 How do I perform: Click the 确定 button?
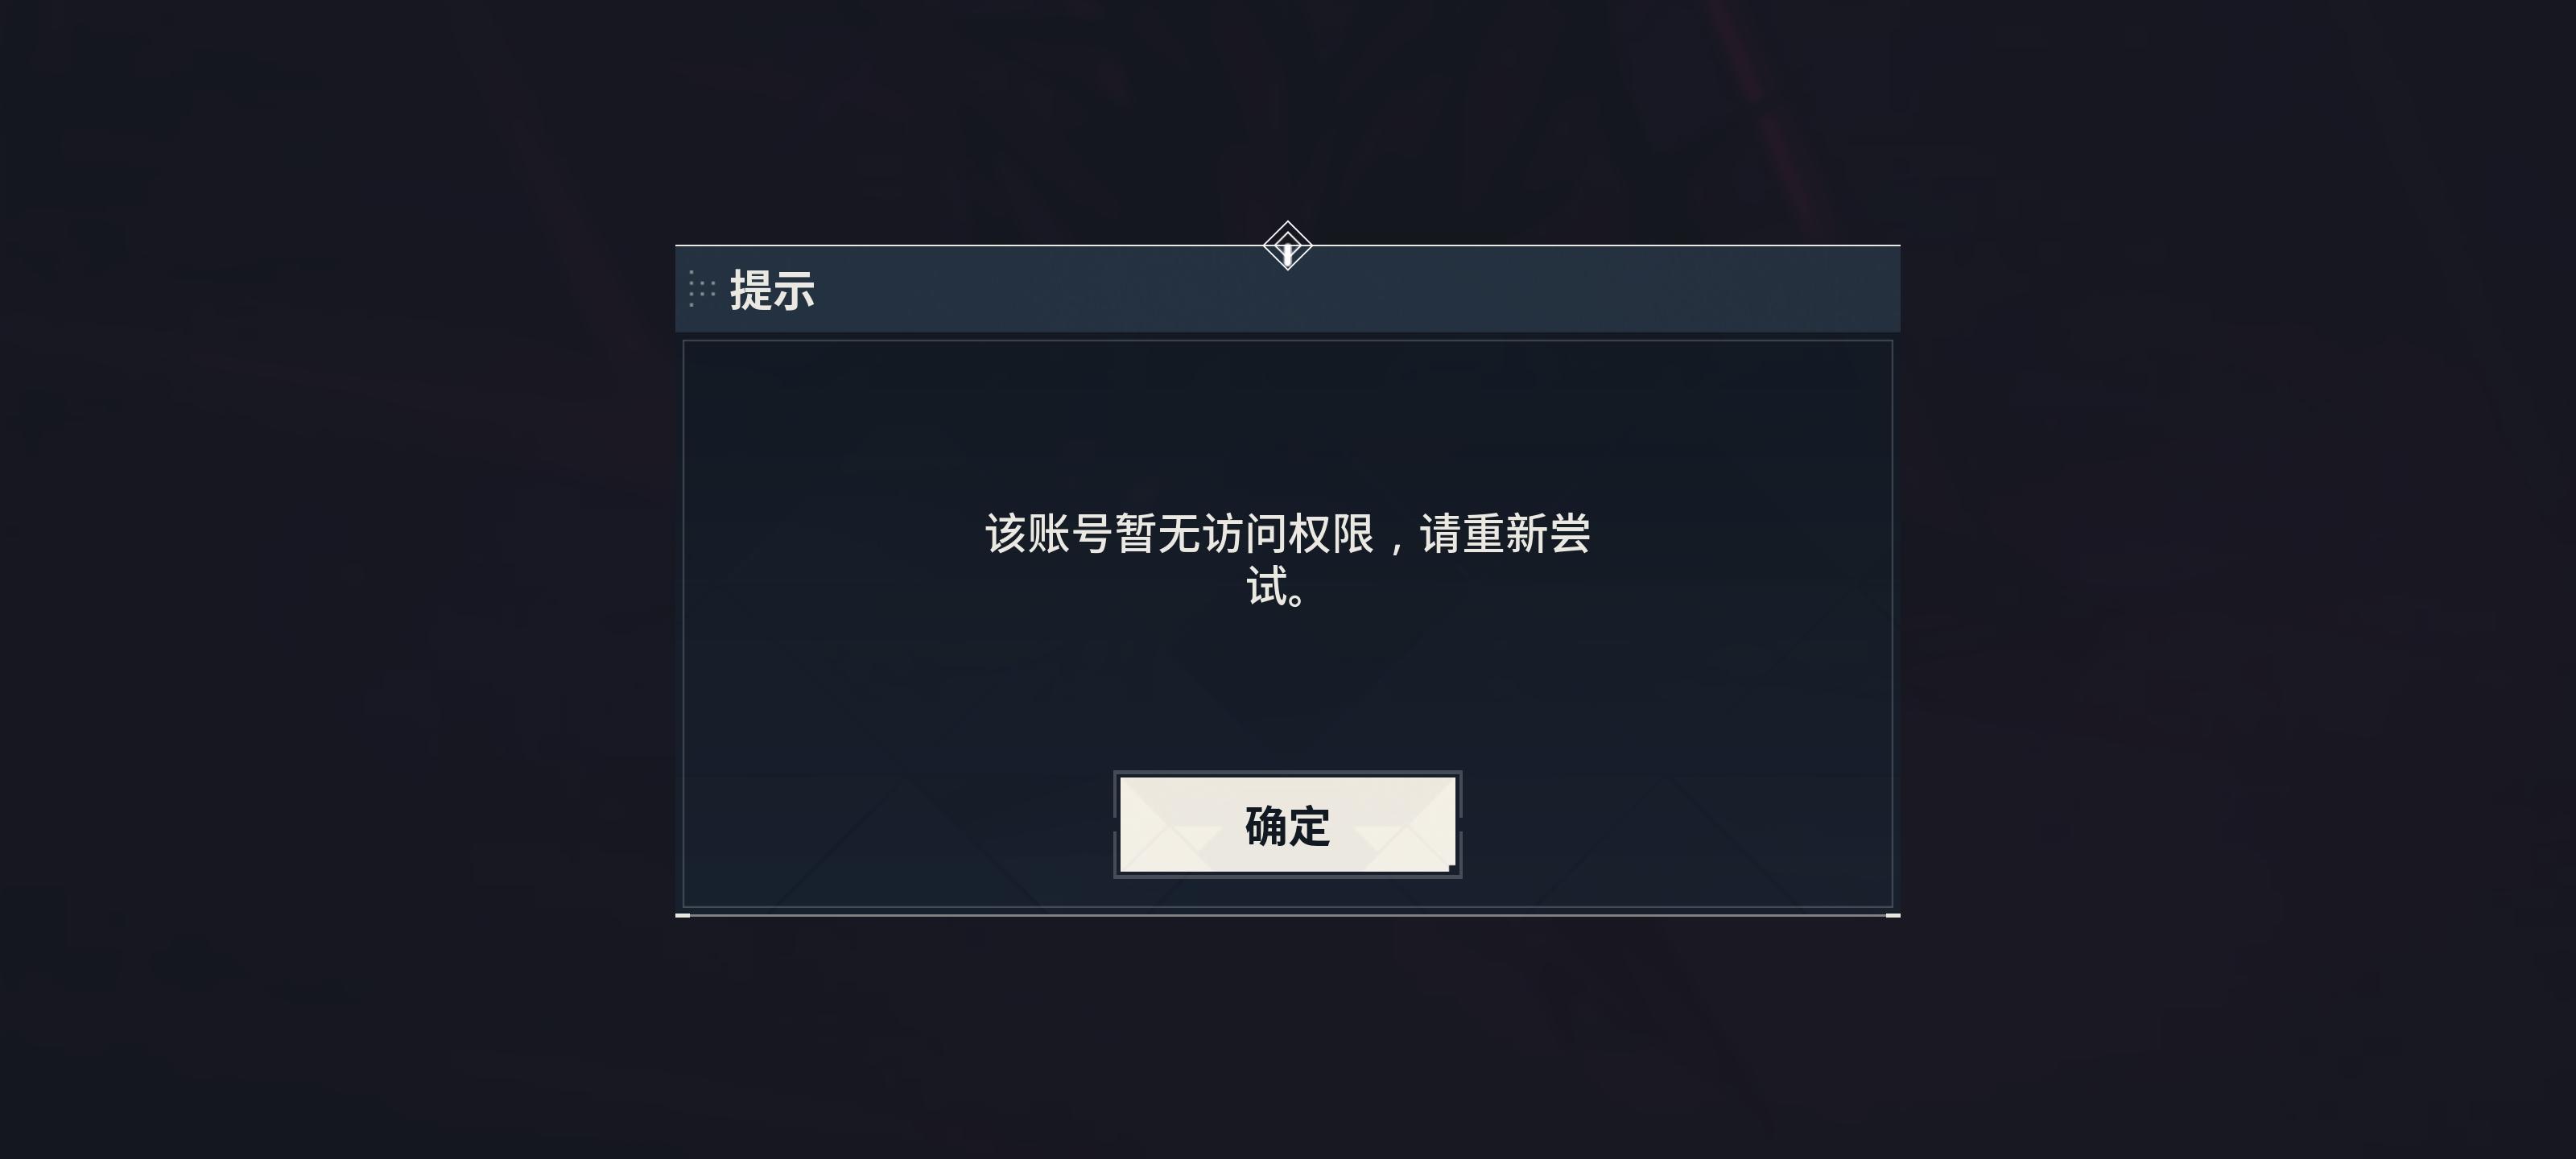click(1287, 825)
